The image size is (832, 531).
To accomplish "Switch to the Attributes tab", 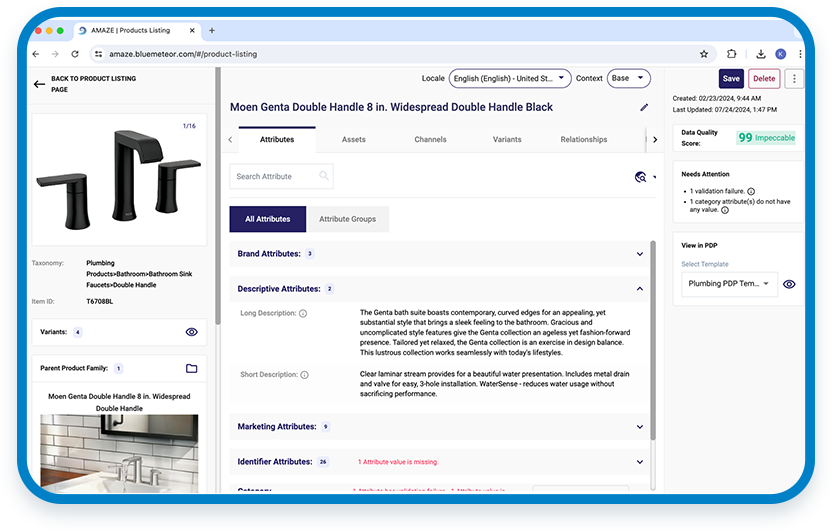I will click(x=277, y=140).
